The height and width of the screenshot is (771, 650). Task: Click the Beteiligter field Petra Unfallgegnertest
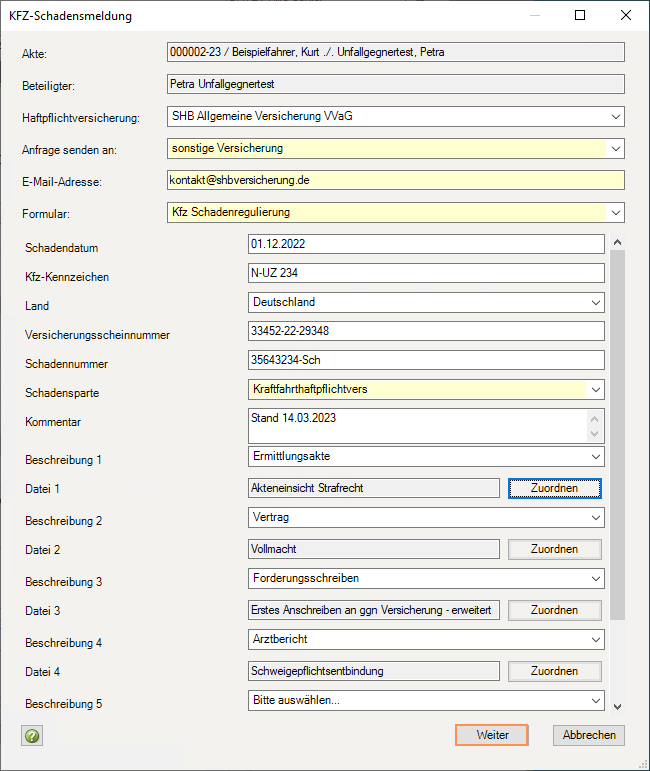(x=396, y=84)
